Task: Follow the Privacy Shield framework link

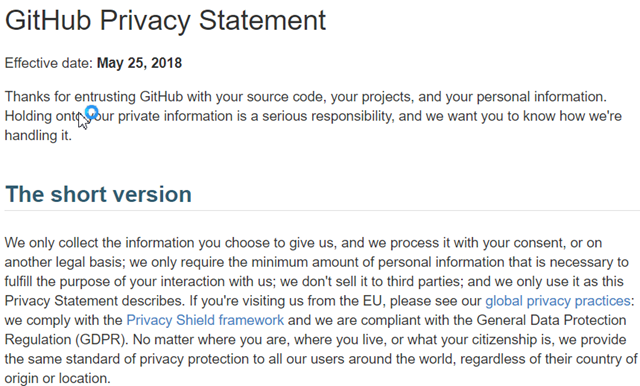Action: pos(205,320)
